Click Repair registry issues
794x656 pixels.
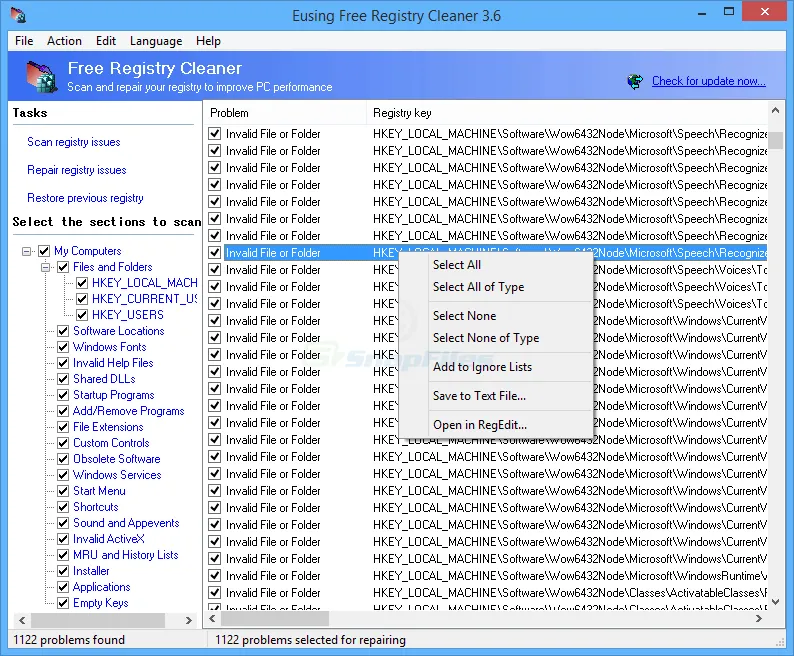[x=76, y=170]
